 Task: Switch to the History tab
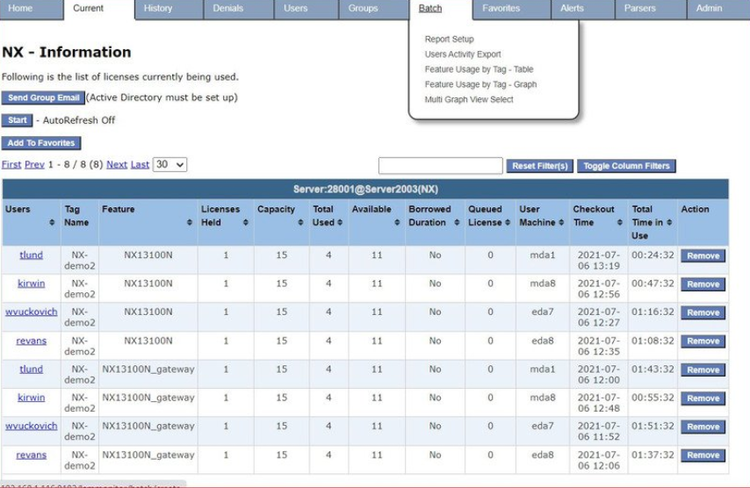(x=157, y=8)
